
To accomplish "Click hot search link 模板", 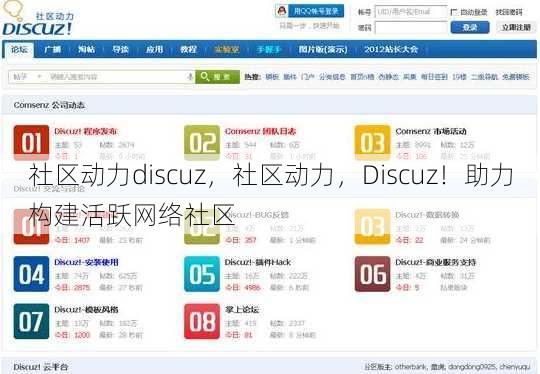I will tap(272, 77).
